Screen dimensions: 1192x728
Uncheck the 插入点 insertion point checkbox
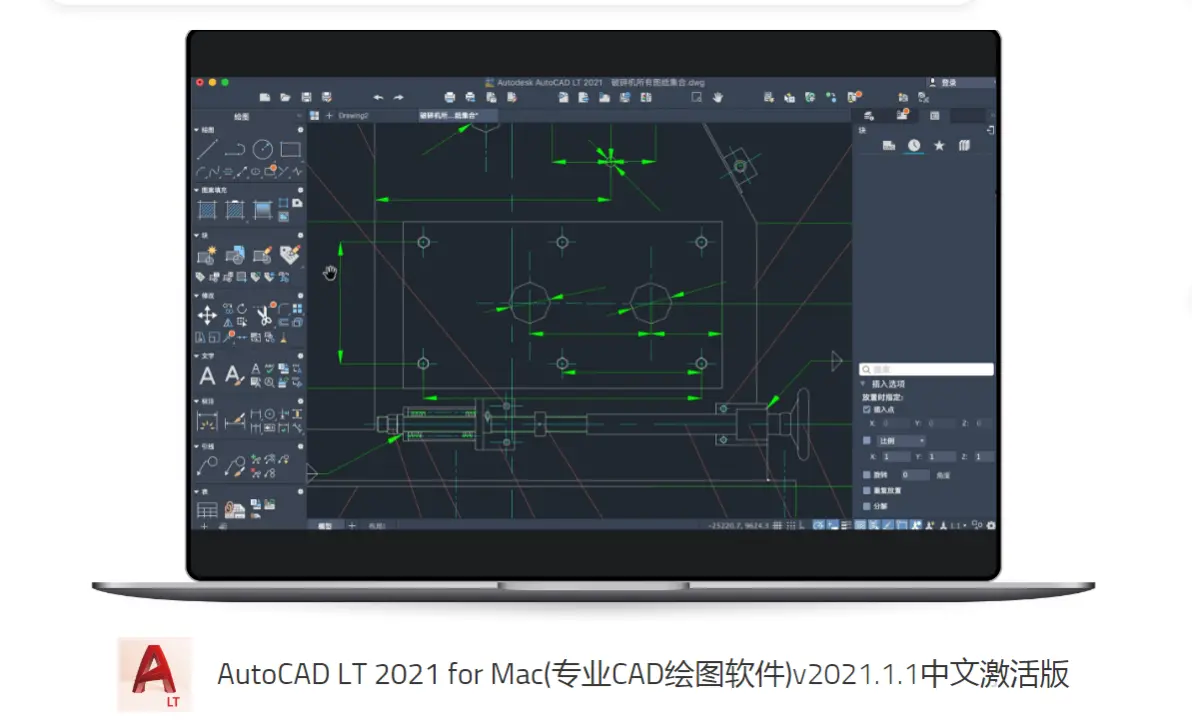pyautogui.click(x=867, y=410)
